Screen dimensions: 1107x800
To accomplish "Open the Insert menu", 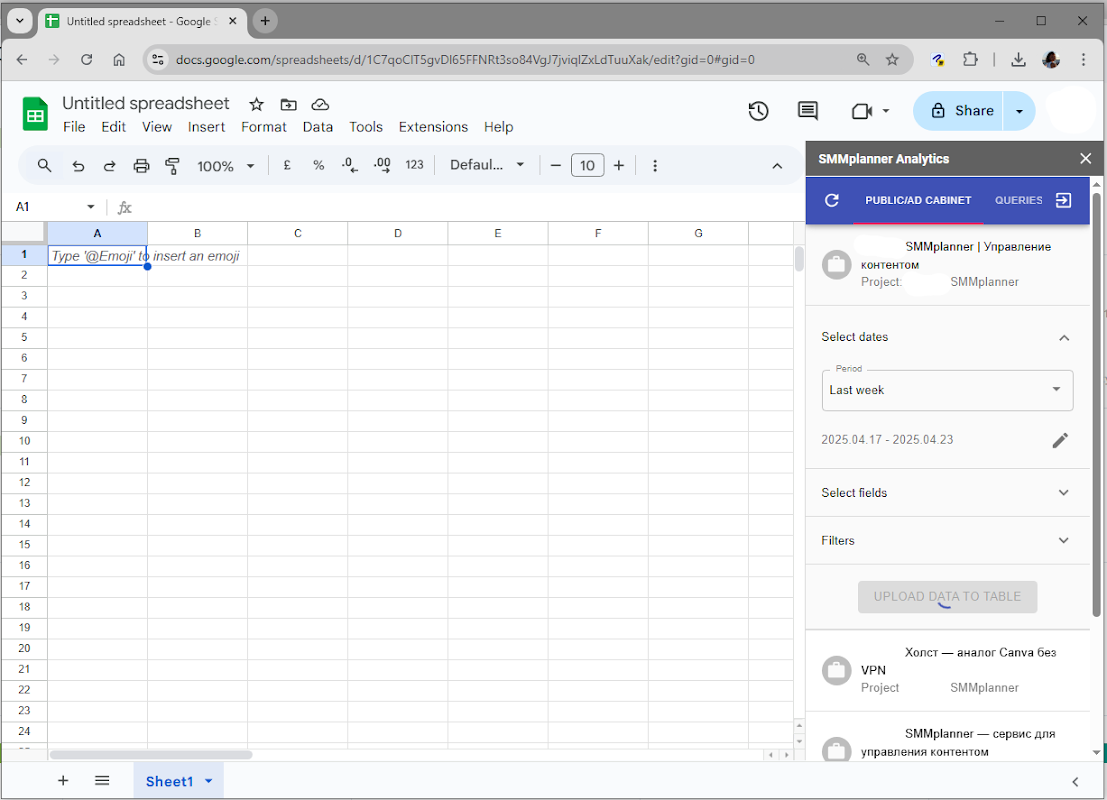I will pyautogui.click(x=206, y=127).
